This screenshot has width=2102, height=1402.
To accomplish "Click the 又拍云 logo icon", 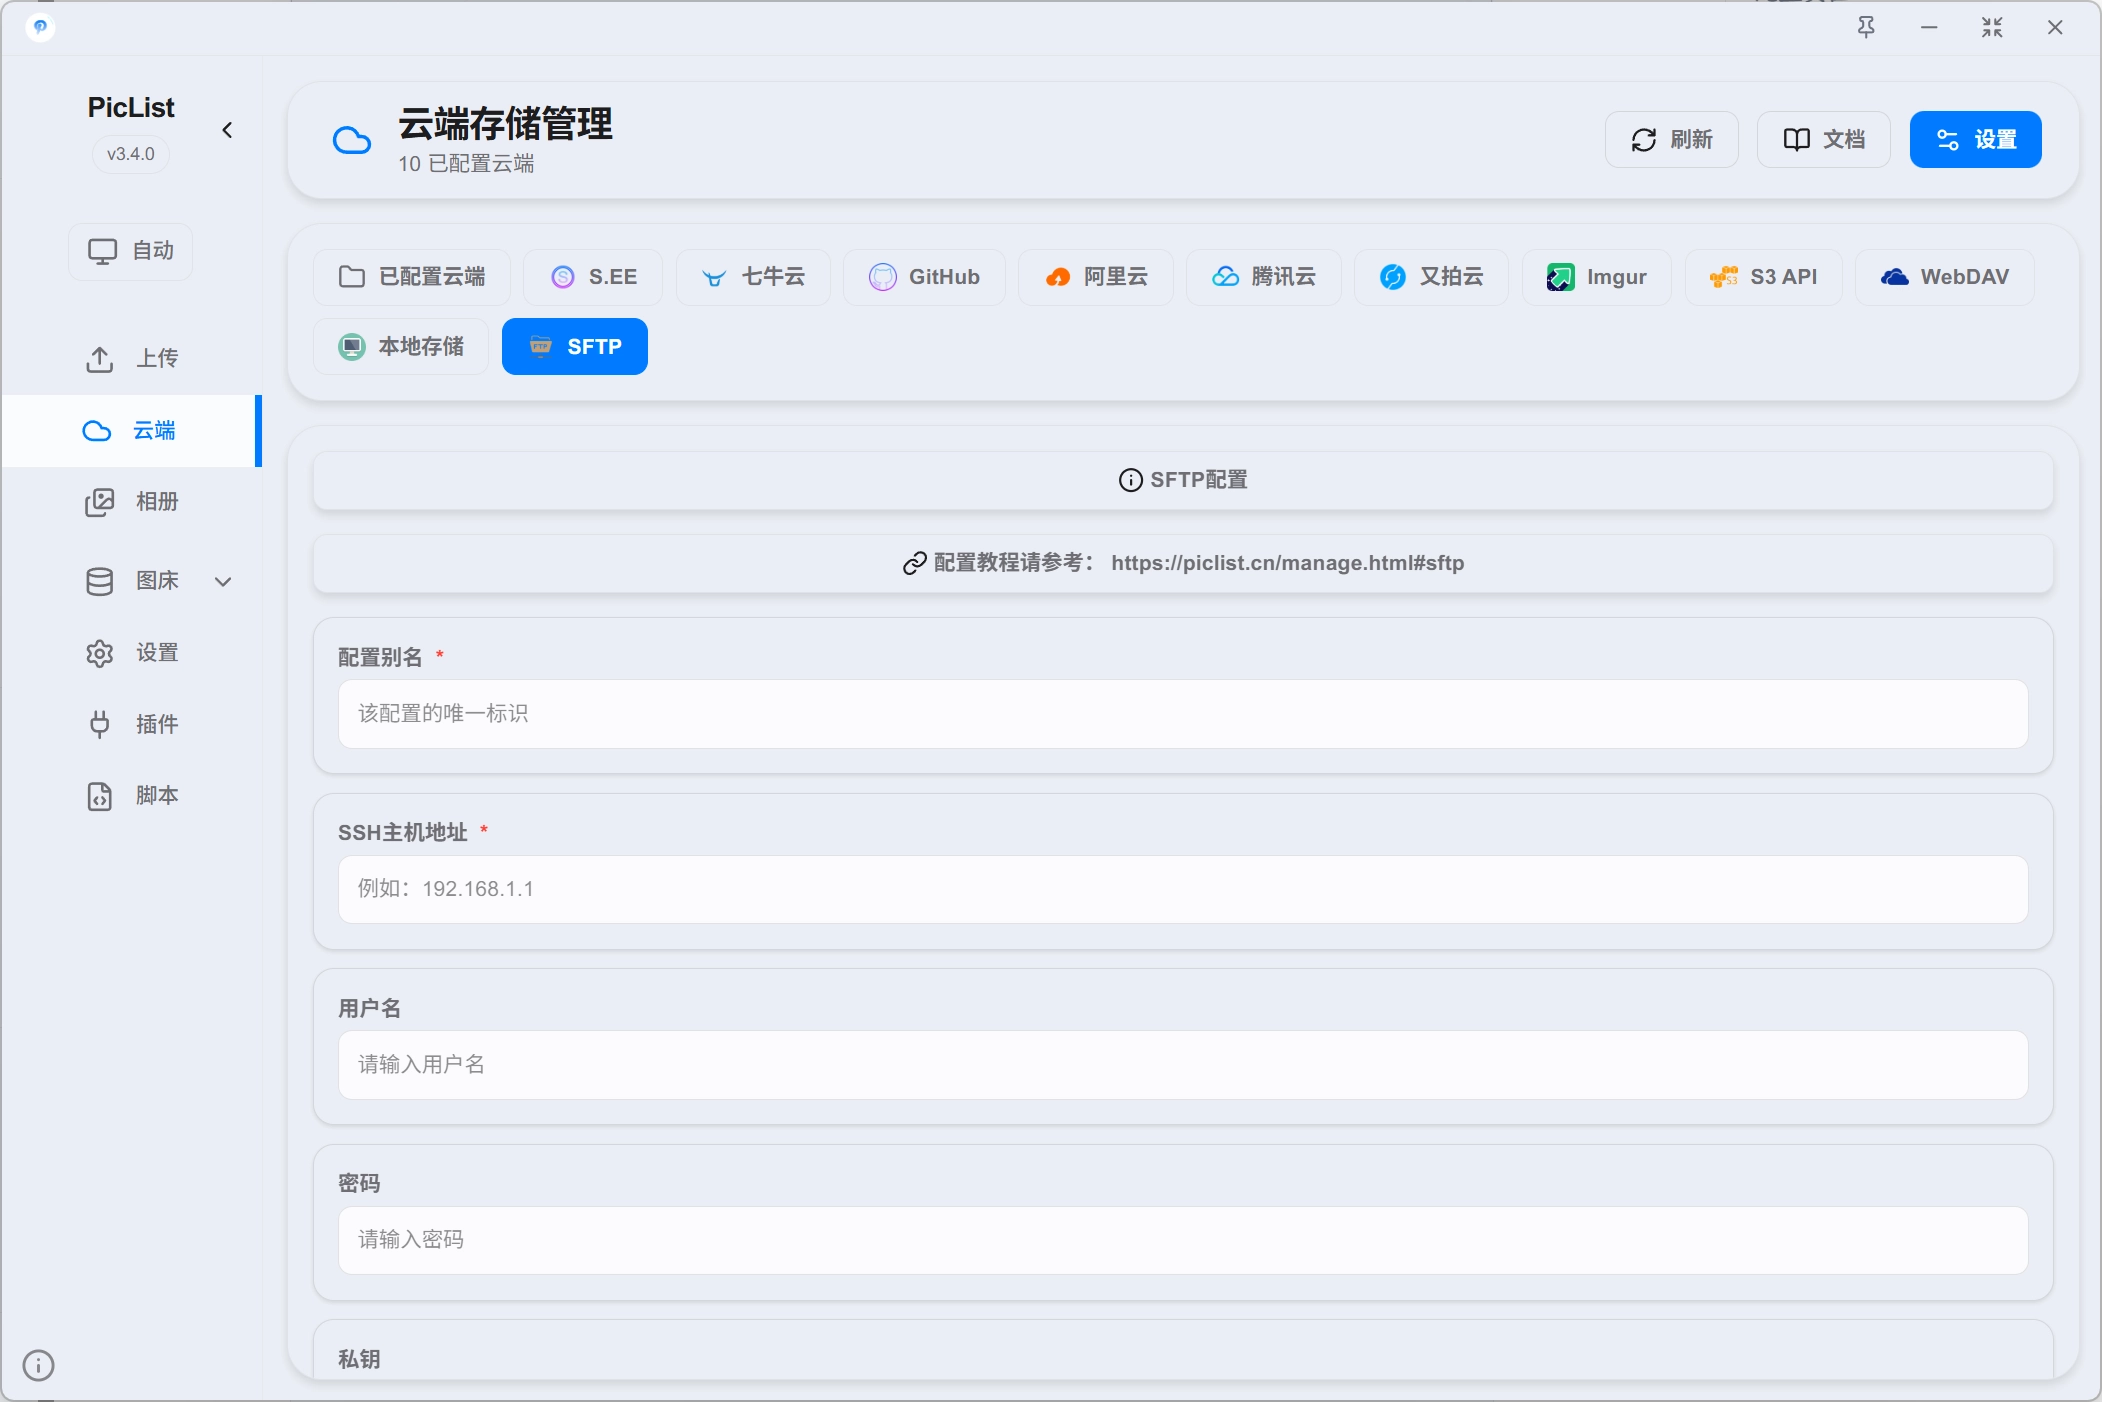I will click(x=1393, y=277).
